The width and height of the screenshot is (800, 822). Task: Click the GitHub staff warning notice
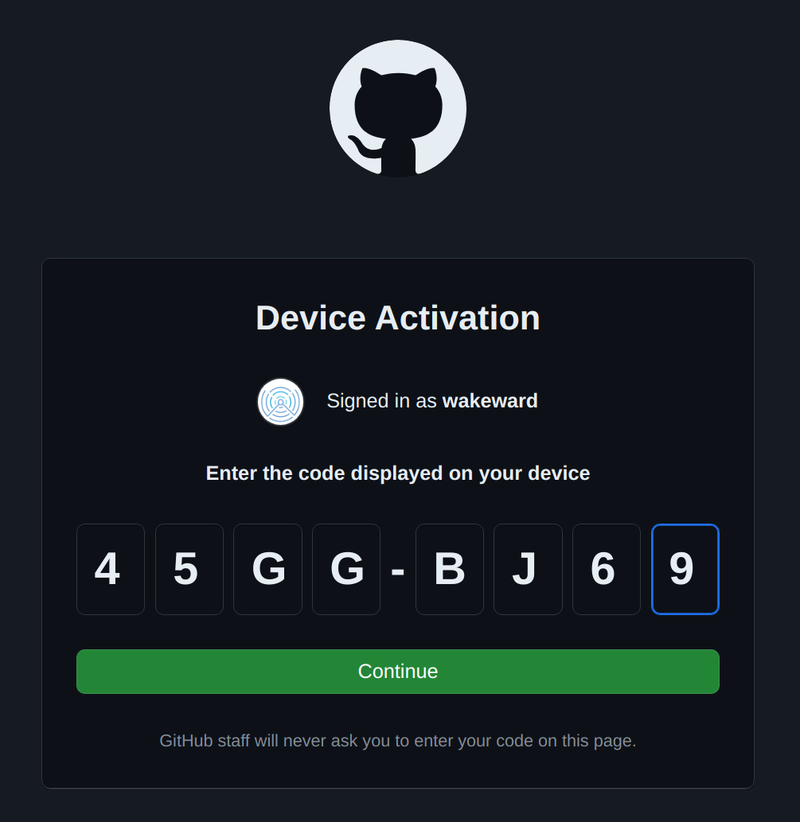pos(398,741)
